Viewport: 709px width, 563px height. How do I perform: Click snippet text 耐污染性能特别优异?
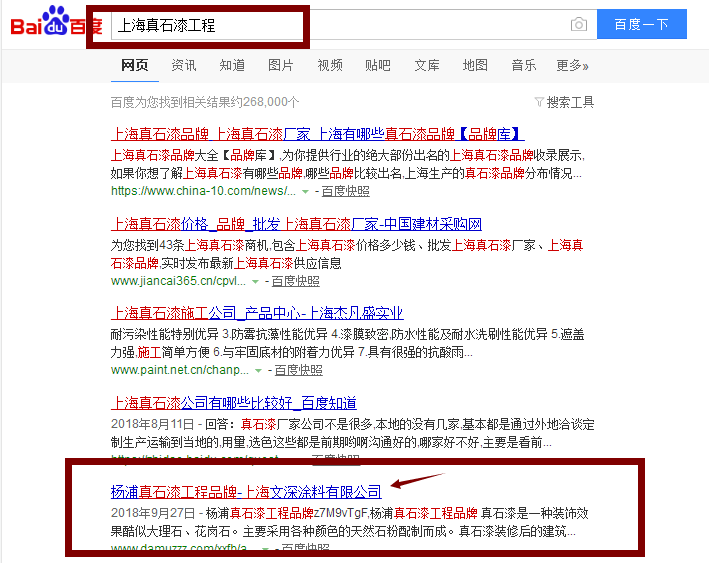click(x=165, y=335)
